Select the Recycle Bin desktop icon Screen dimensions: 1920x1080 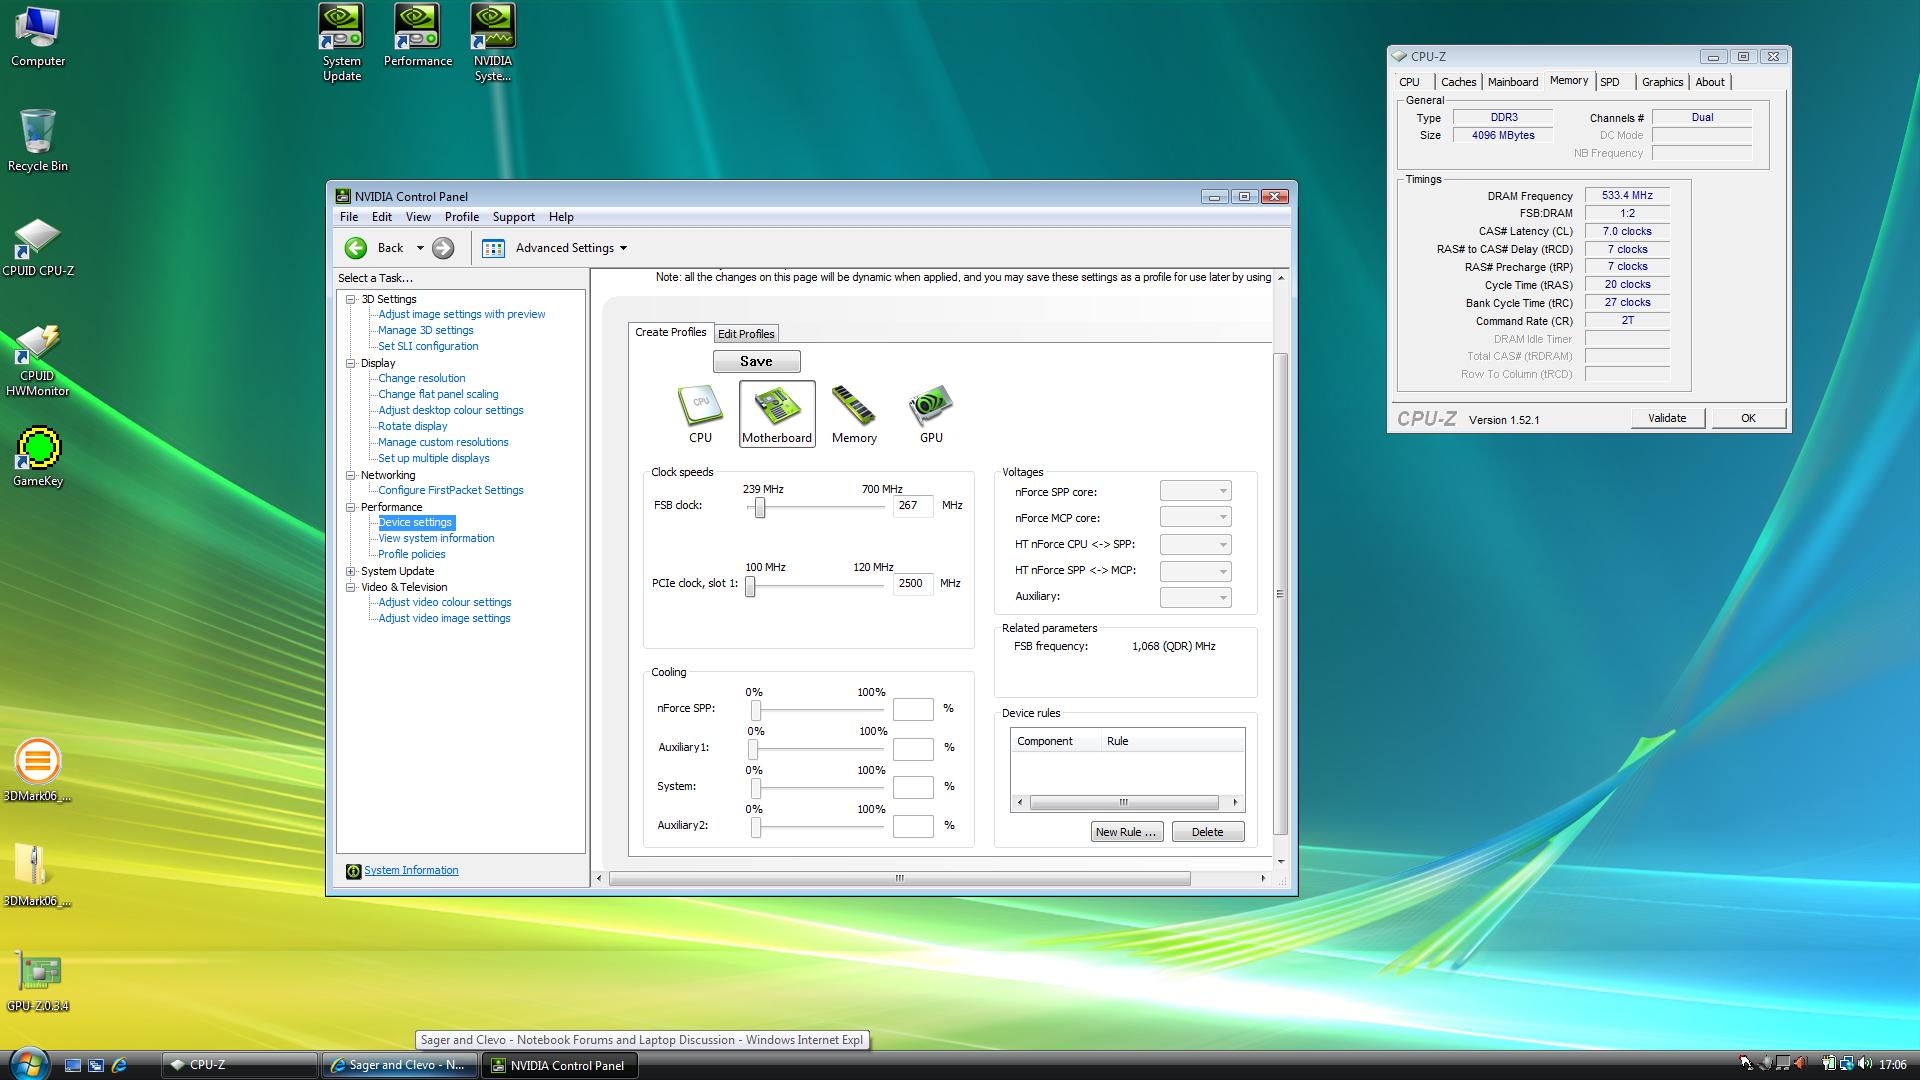click(38, 141)
